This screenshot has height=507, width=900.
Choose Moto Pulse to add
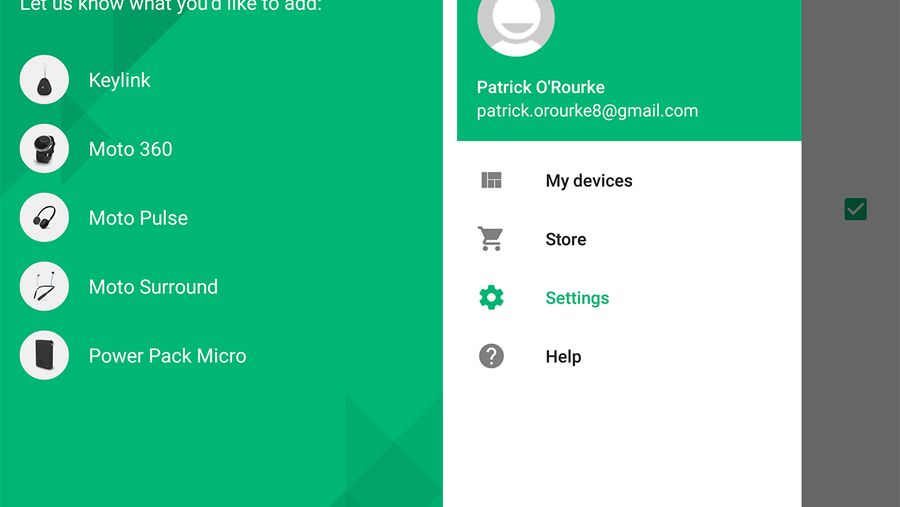pos(138,218)
